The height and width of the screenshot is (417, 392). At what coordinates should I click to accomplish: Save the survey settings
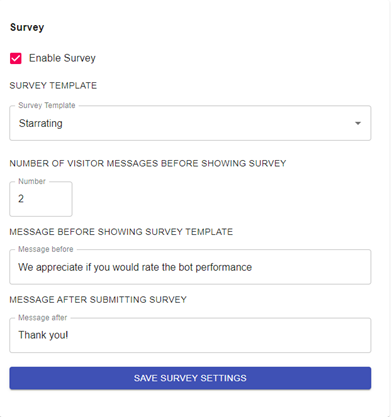[190, 378]
